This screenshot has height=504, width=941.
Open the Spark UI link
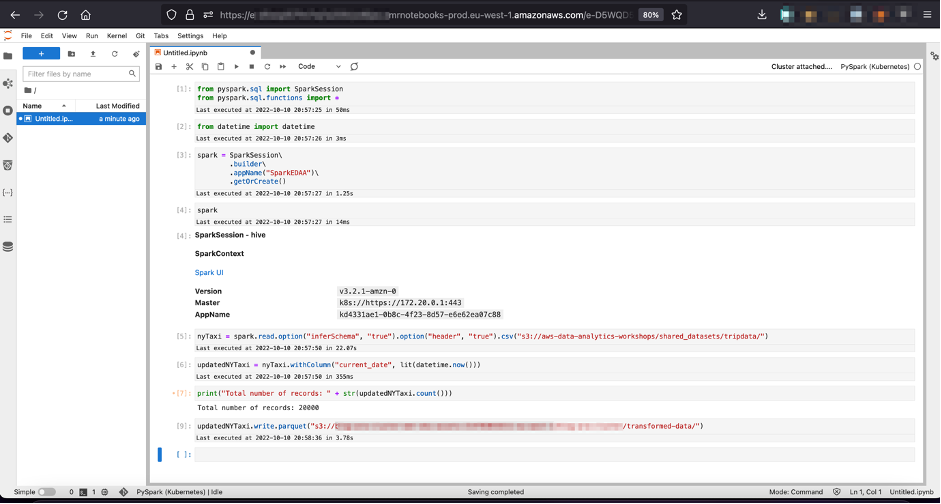click(x=209, y=272)
